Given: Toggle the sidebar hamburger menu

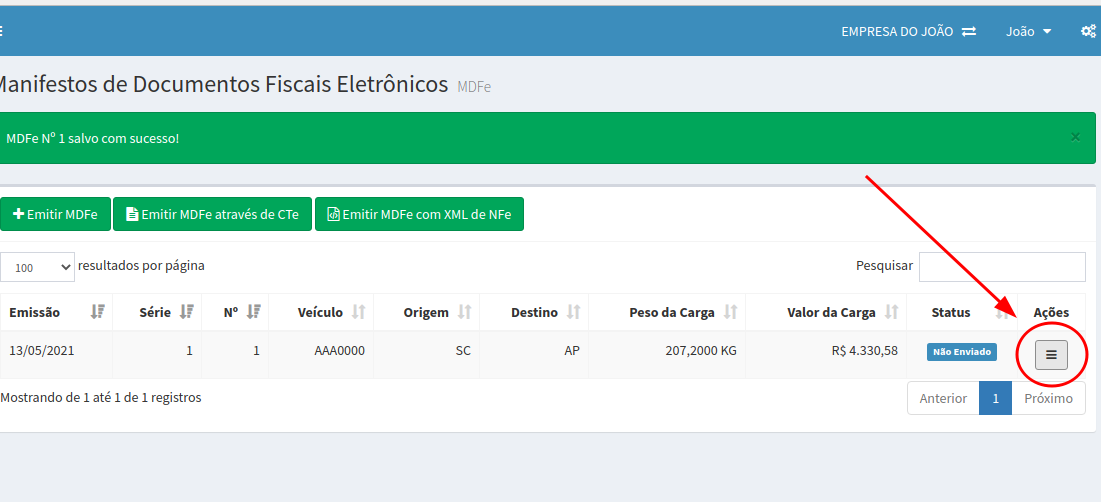Looking at the screenshot, I should [2, 31].
